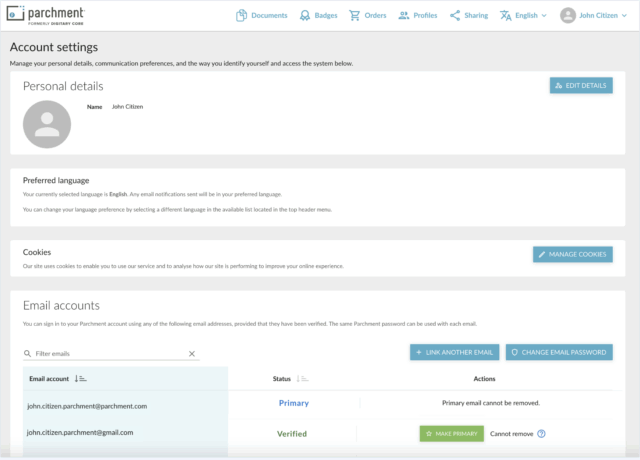Viewport: 640px width, 460px height.
Task: Click the Change Email Password button
Action: click(559, 352)
